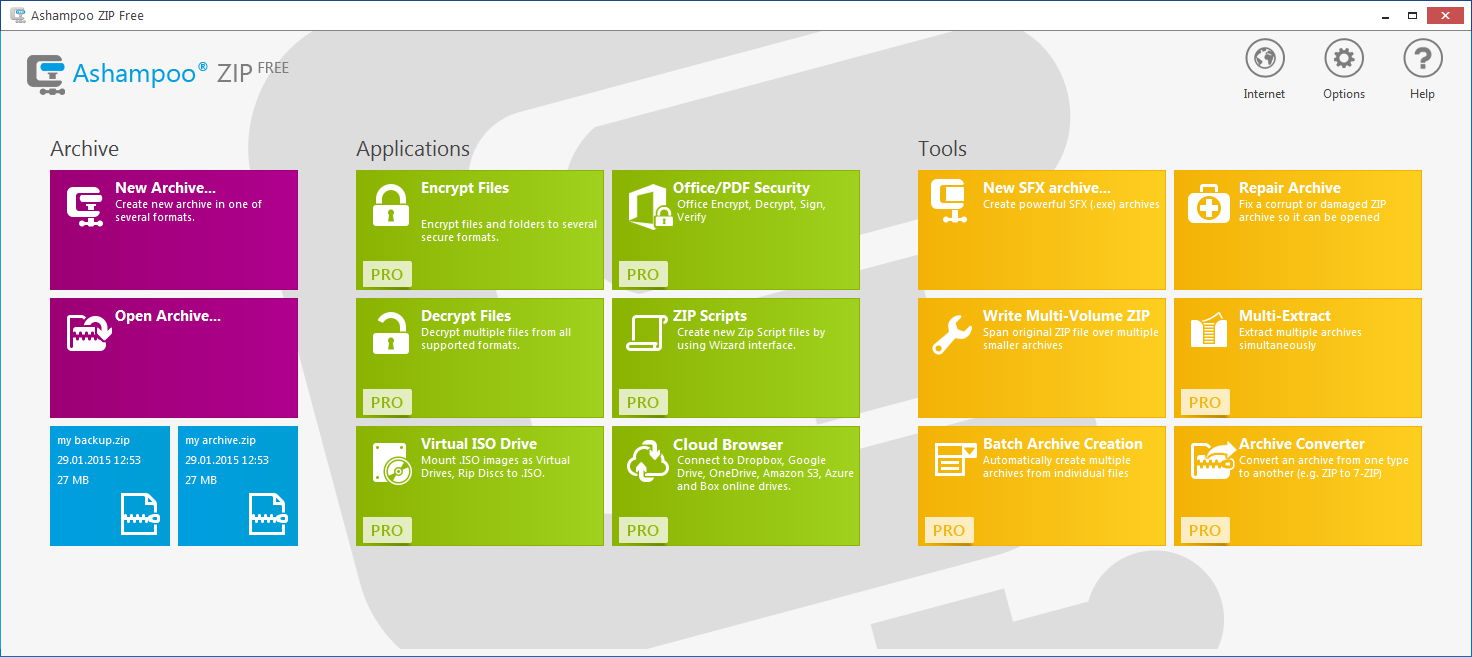Image resolution: width=1472 pixels, height=657 pixels.
Task: Start the Batch Archive Creation tool
Action: (1041, 485)
